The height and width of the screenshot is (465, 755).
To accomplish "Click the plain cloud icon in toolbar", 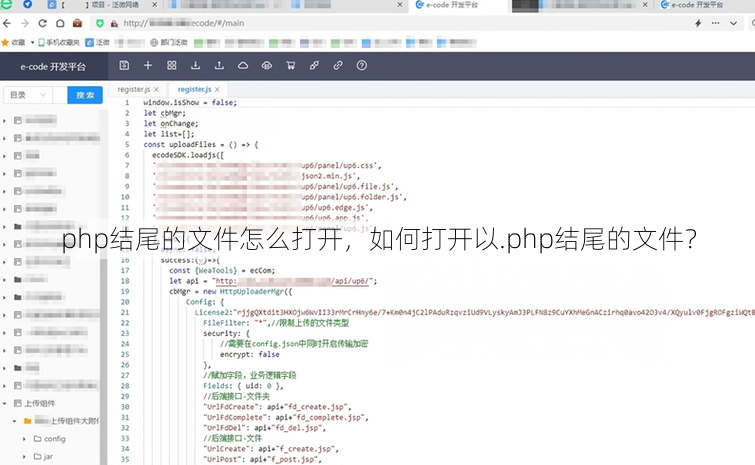I will 243,65.
